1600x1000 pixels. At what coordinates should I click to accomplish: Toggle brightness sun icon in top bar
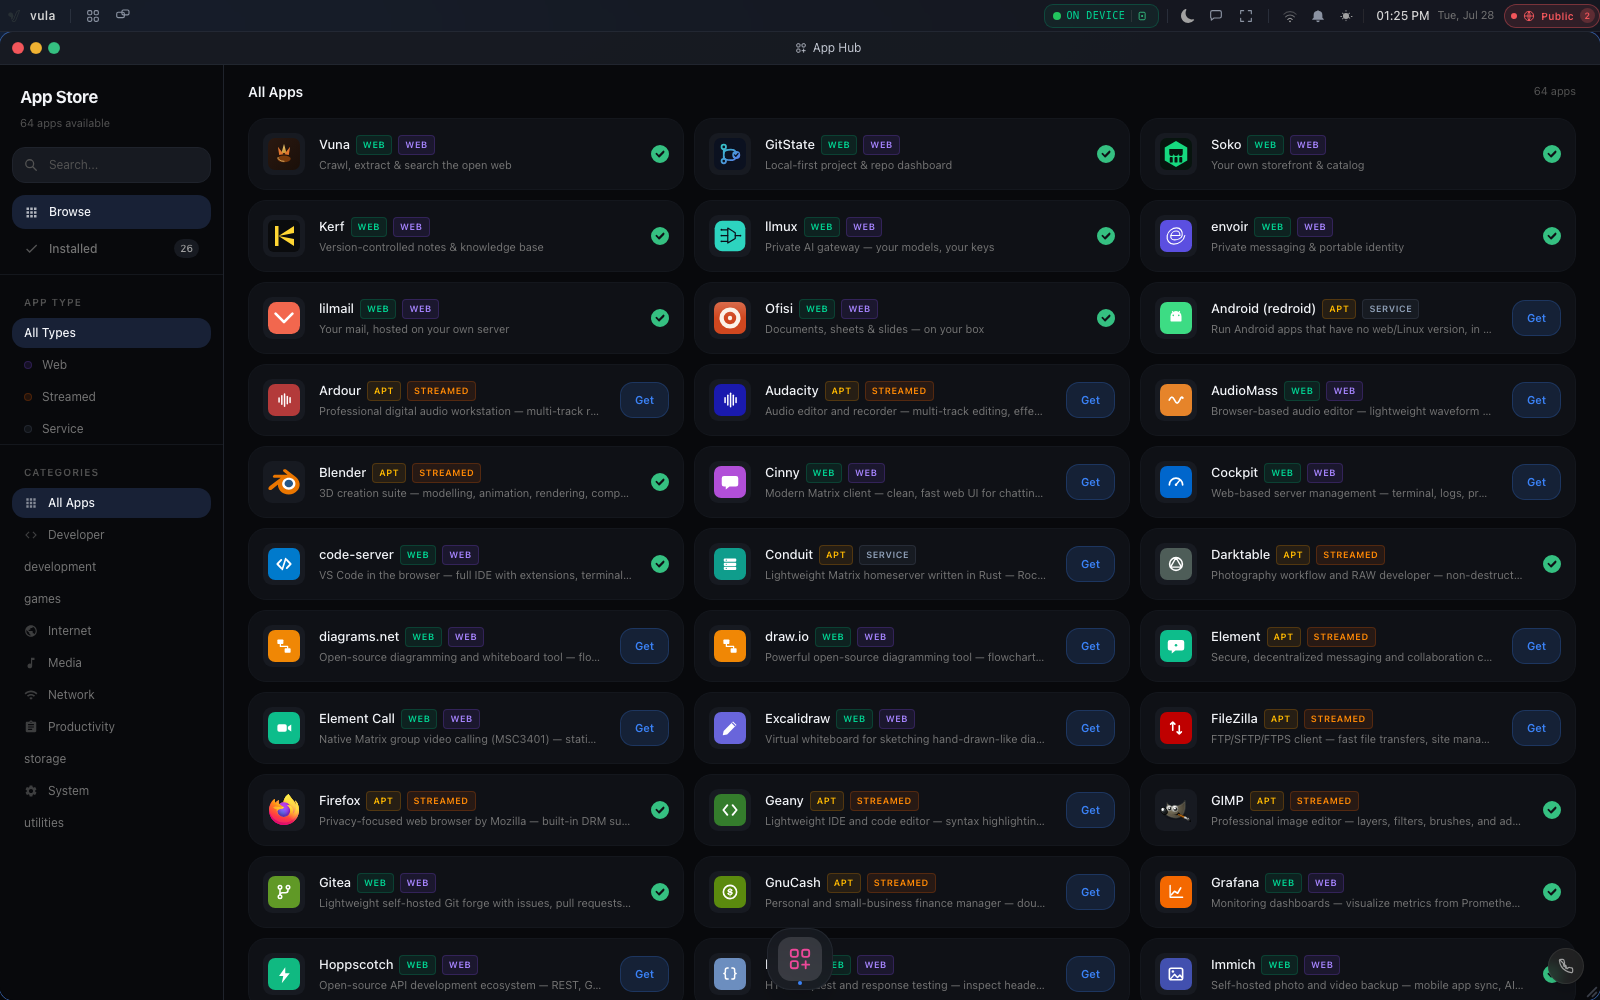(1346, 16)
